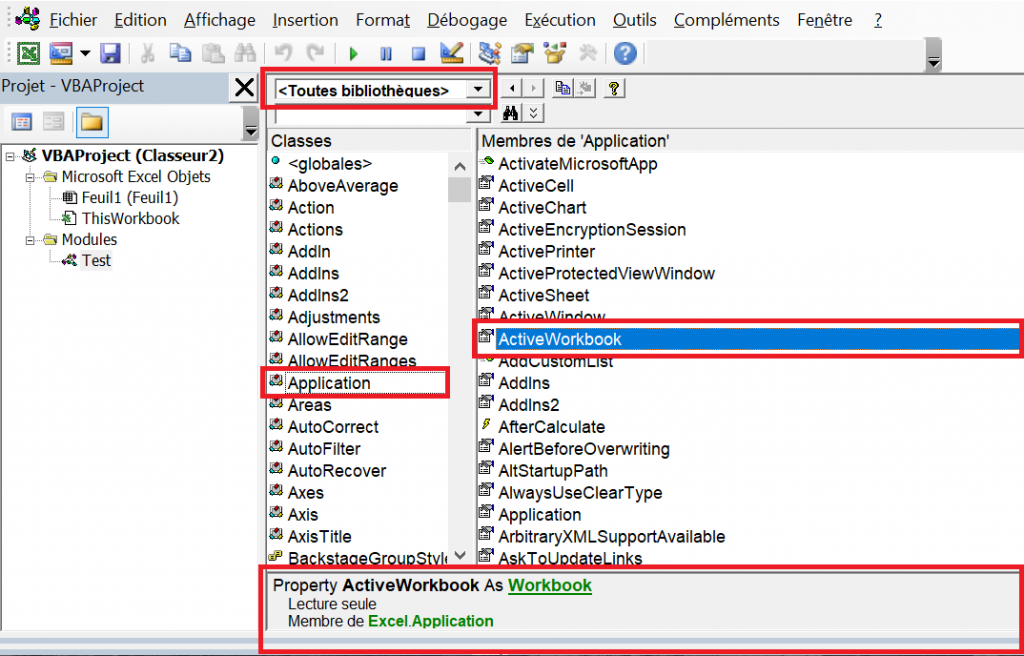Click the View Code icon in Project pane

click(x=22, y=122)
